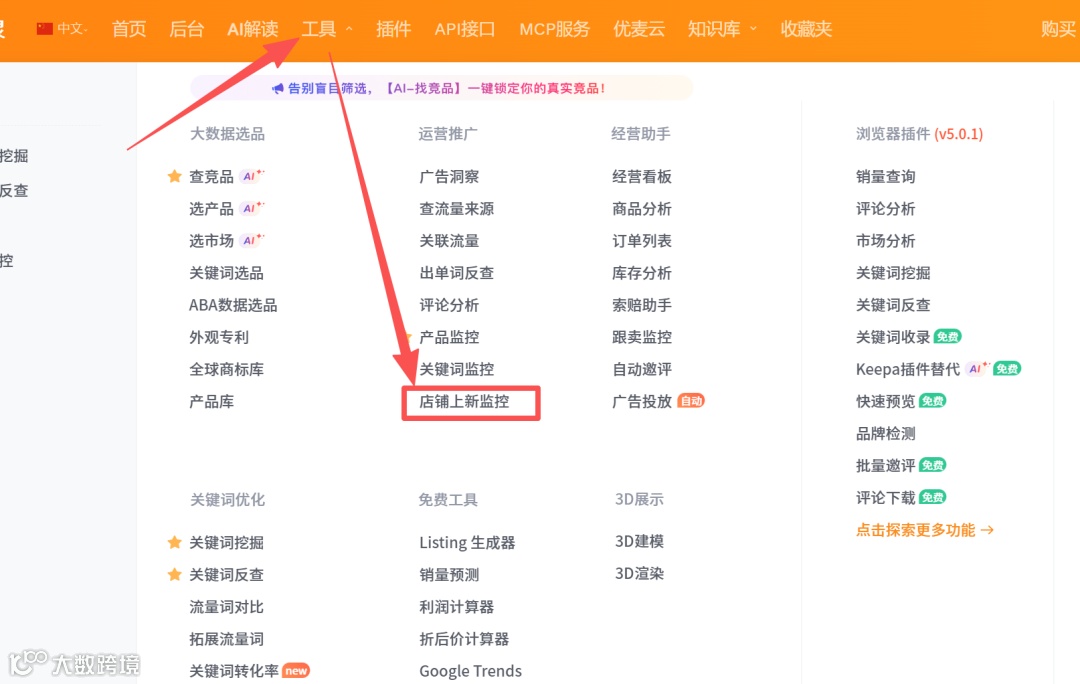Click the AI badge next to 选市场
The image size is (1080, 684).
[x=252, y=240]
